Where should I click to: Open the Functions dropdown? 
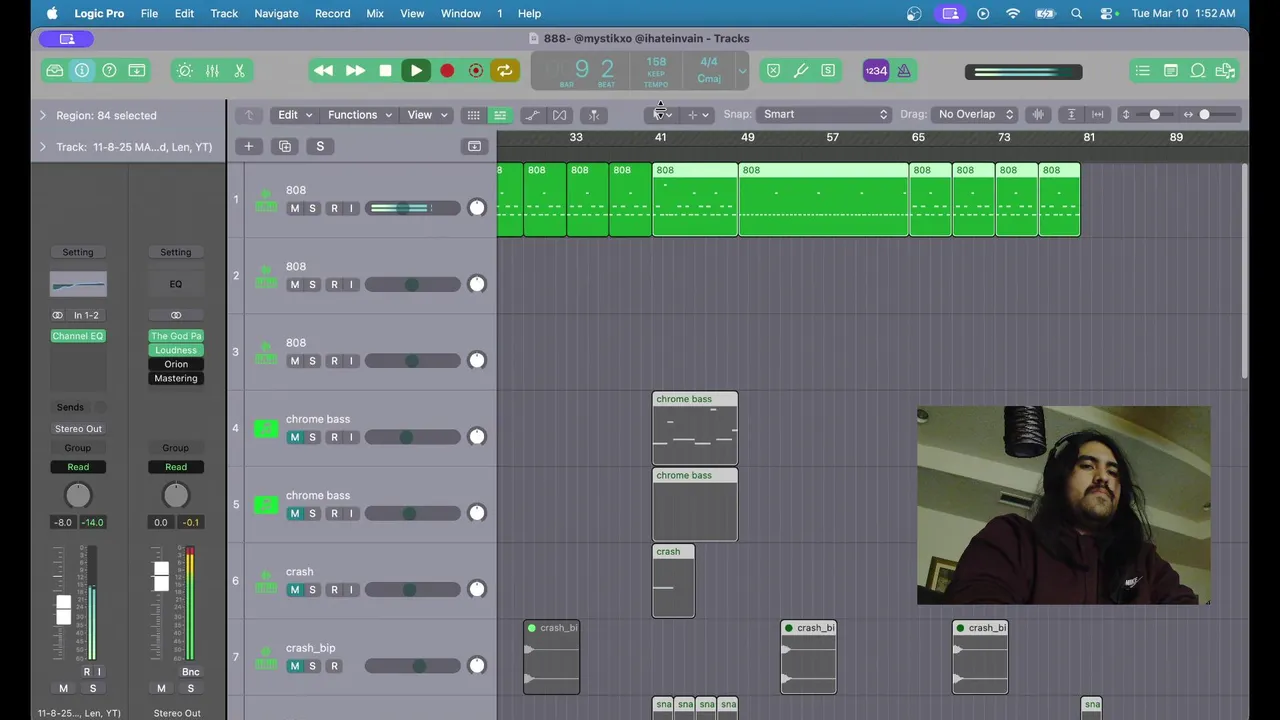360,115
